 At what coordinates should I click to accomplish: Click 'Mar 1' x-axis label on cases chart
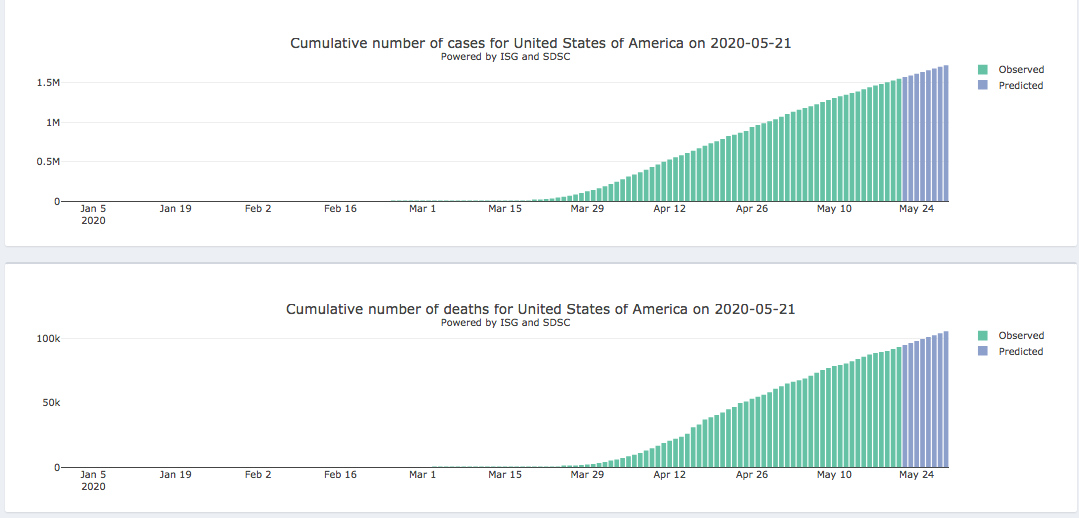422,209
